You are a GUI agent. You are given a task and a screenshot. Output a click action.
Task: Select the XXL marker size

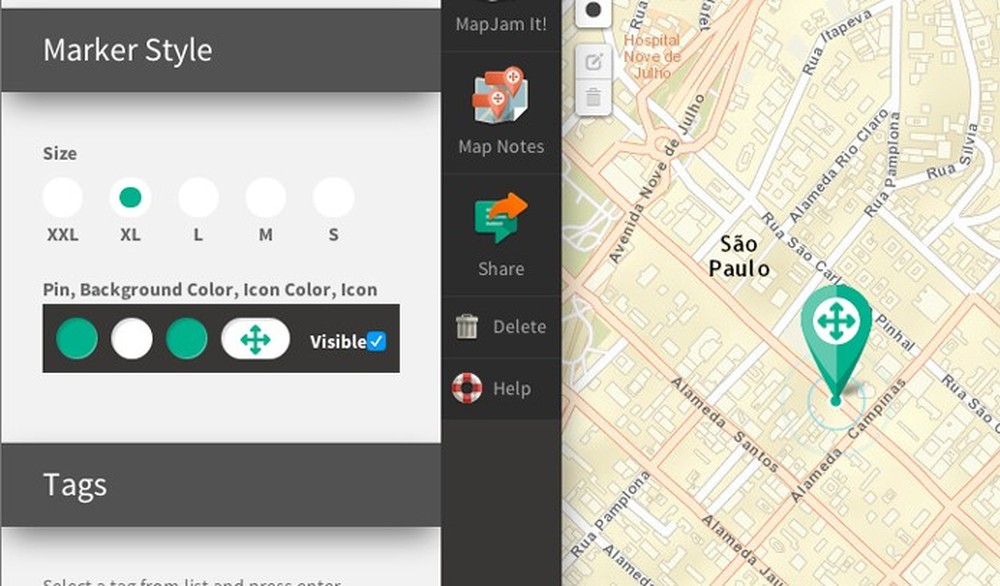[63, 196]
